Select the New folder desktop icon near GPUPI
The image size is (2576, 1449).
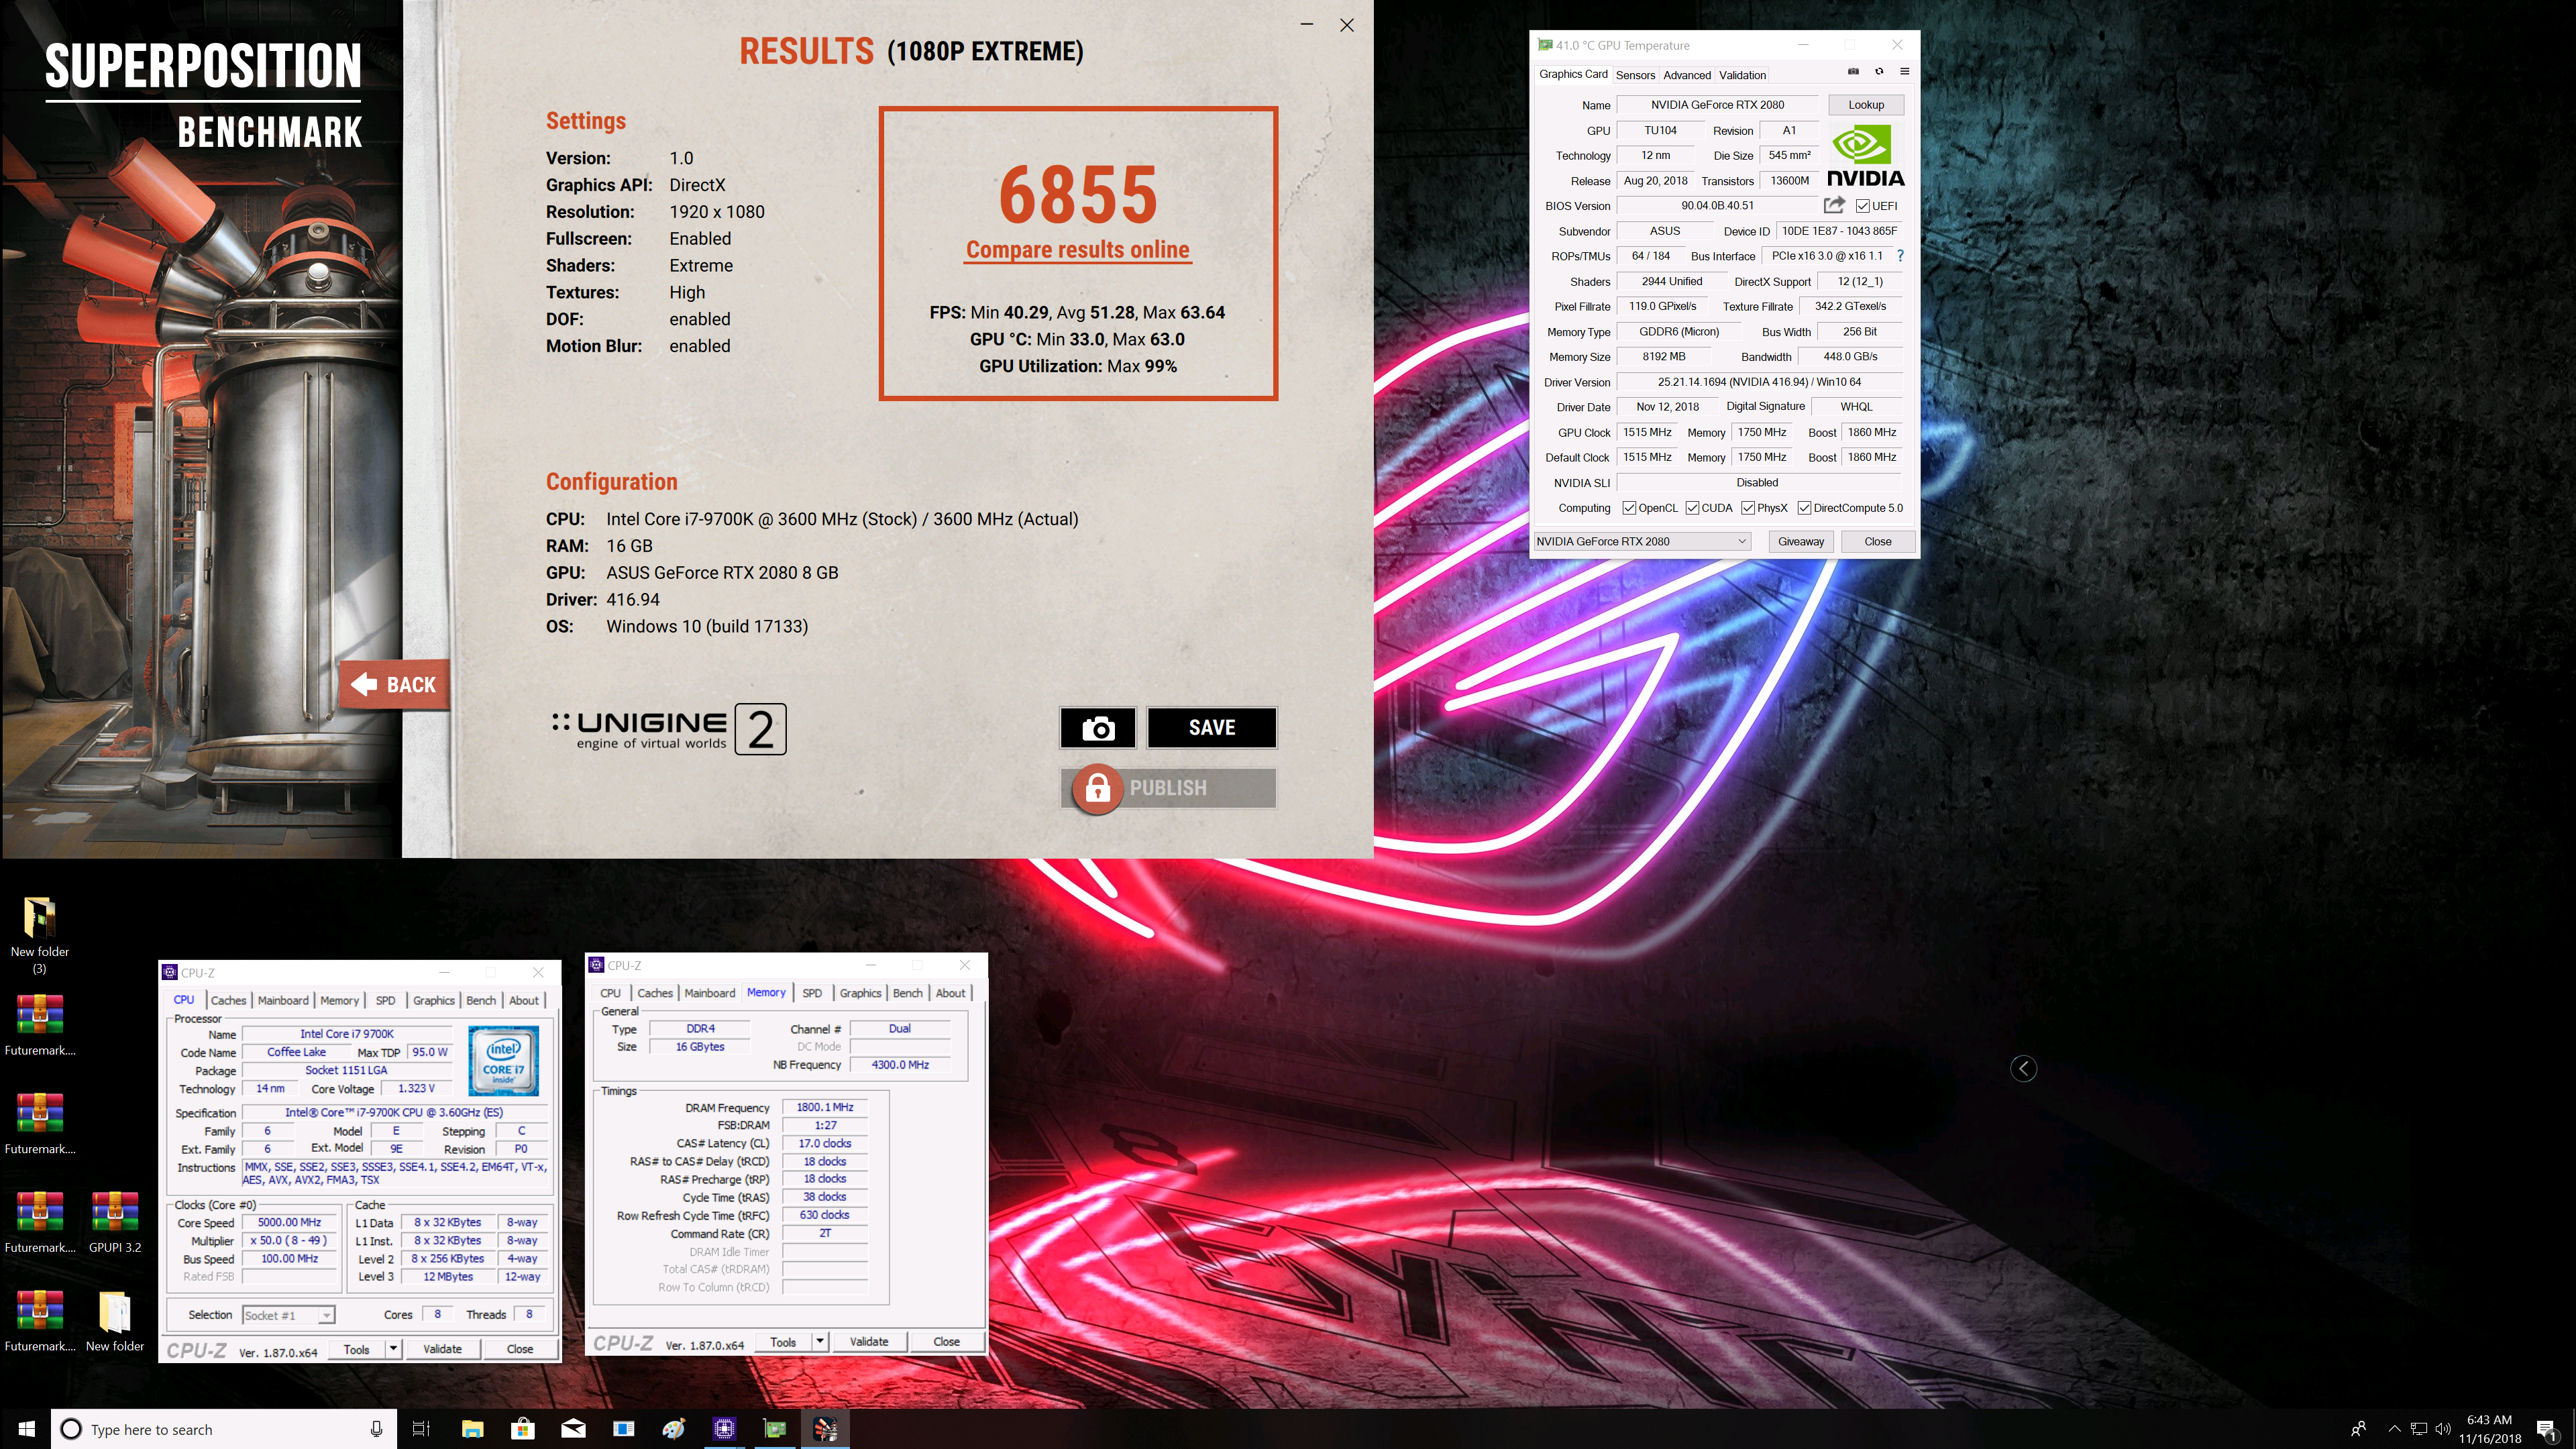click(115, 1321)
